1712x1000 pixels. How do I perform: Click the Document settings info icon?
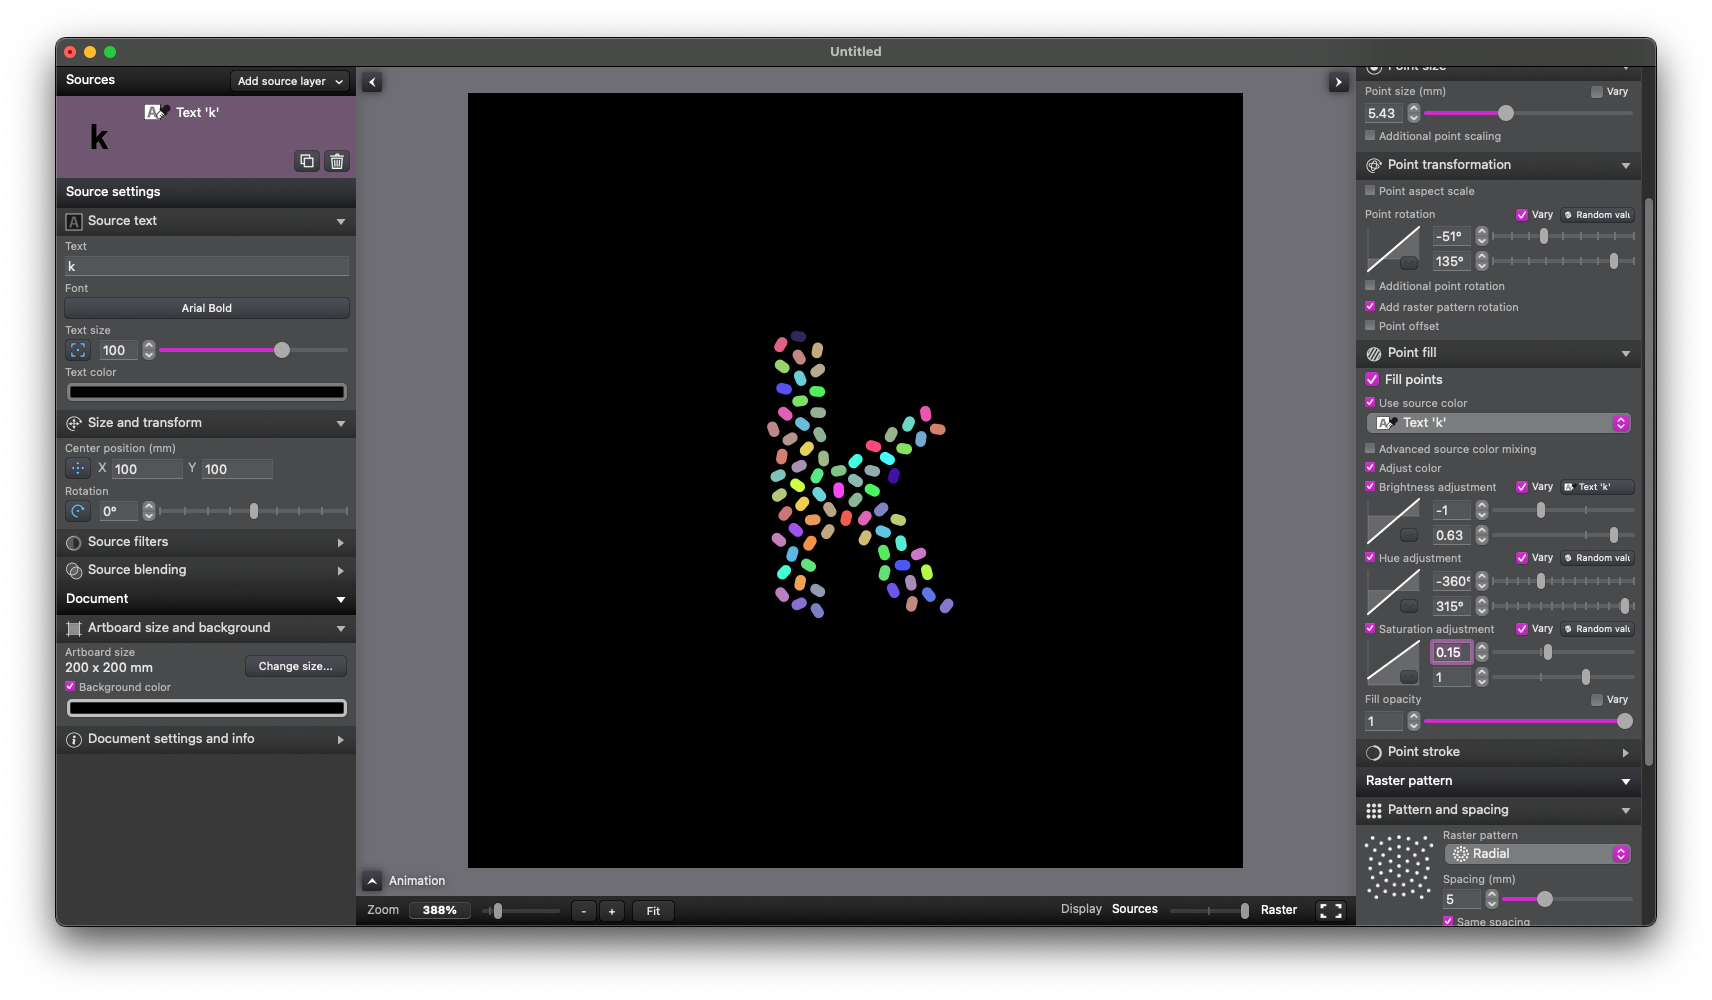coord(74,740)
